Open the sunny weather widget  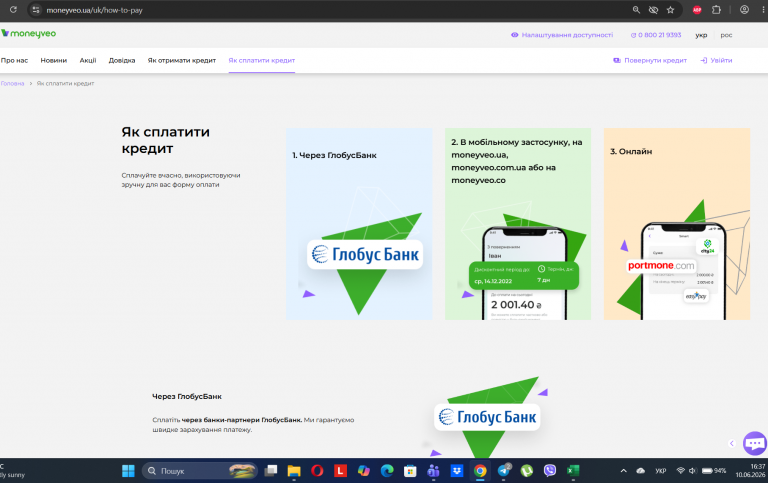12,471
